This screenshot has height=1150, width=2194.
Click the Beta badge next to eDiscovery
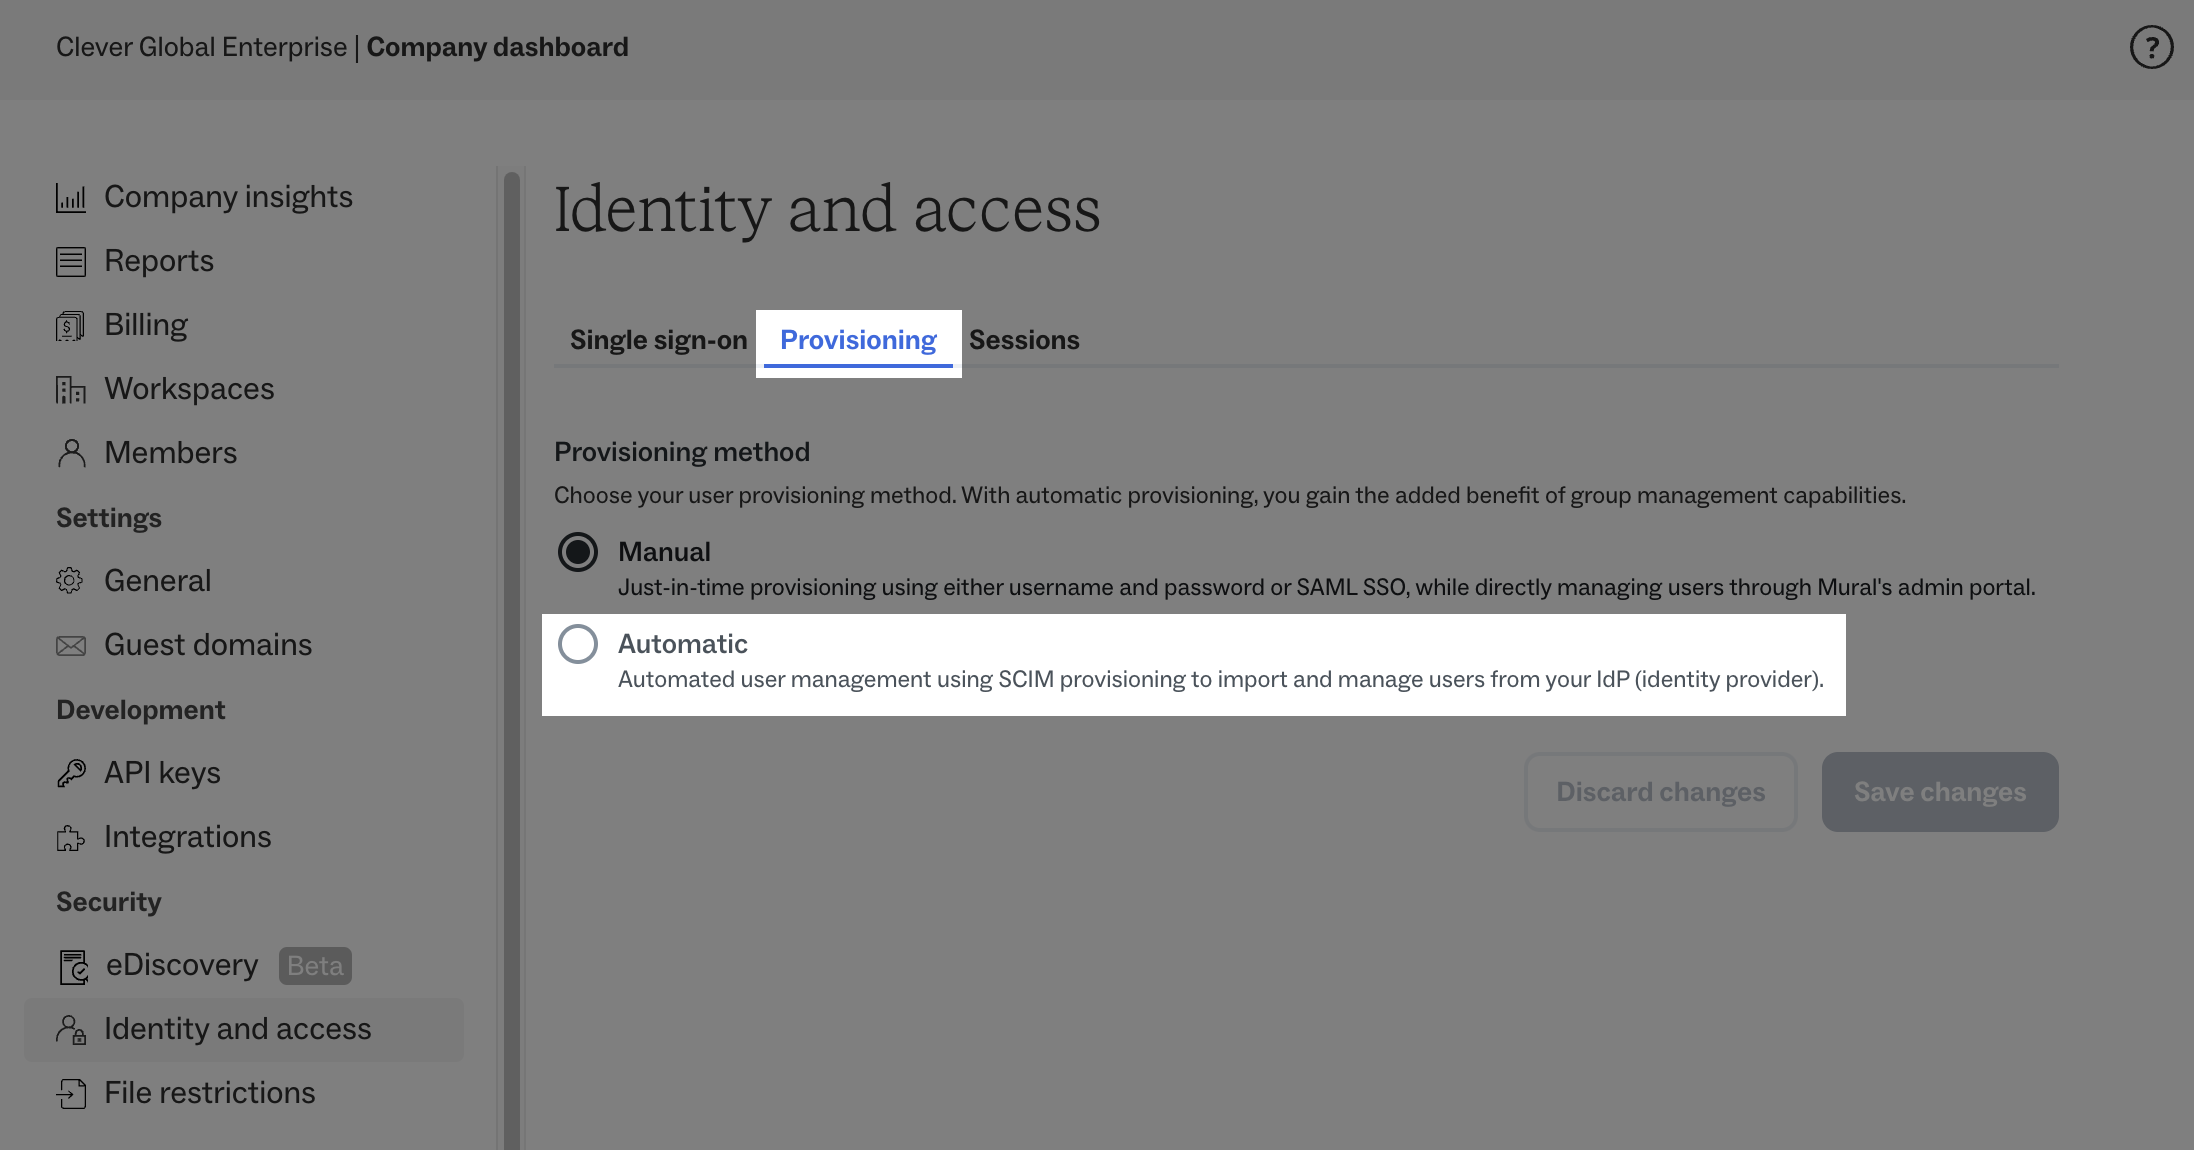pos(315,966)
